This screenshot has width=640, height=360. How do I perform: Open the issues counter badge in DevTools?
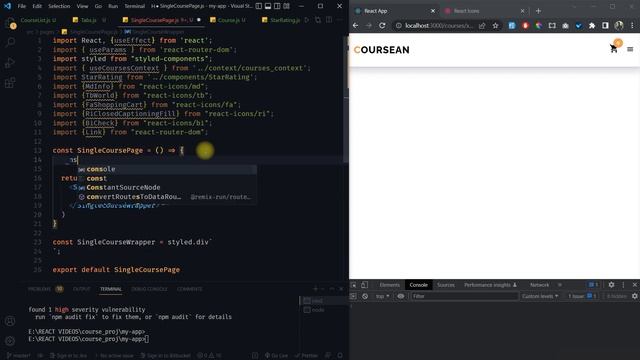click(593, 285)
